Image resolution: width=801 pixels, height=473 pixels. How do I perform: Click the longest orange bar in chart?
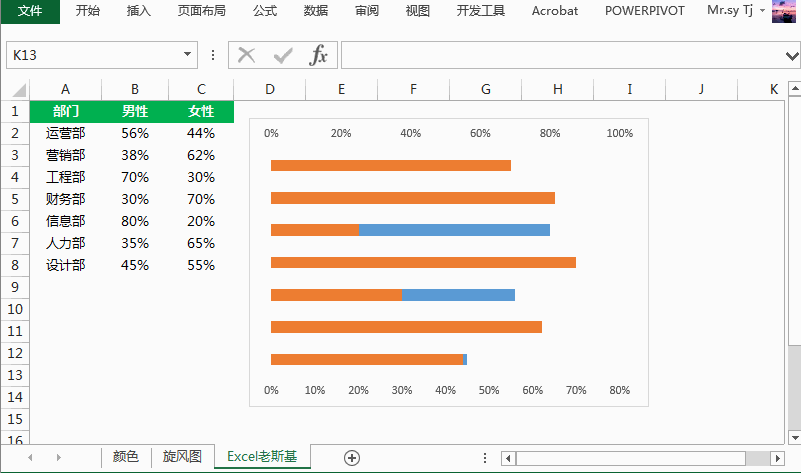(423, 263)
